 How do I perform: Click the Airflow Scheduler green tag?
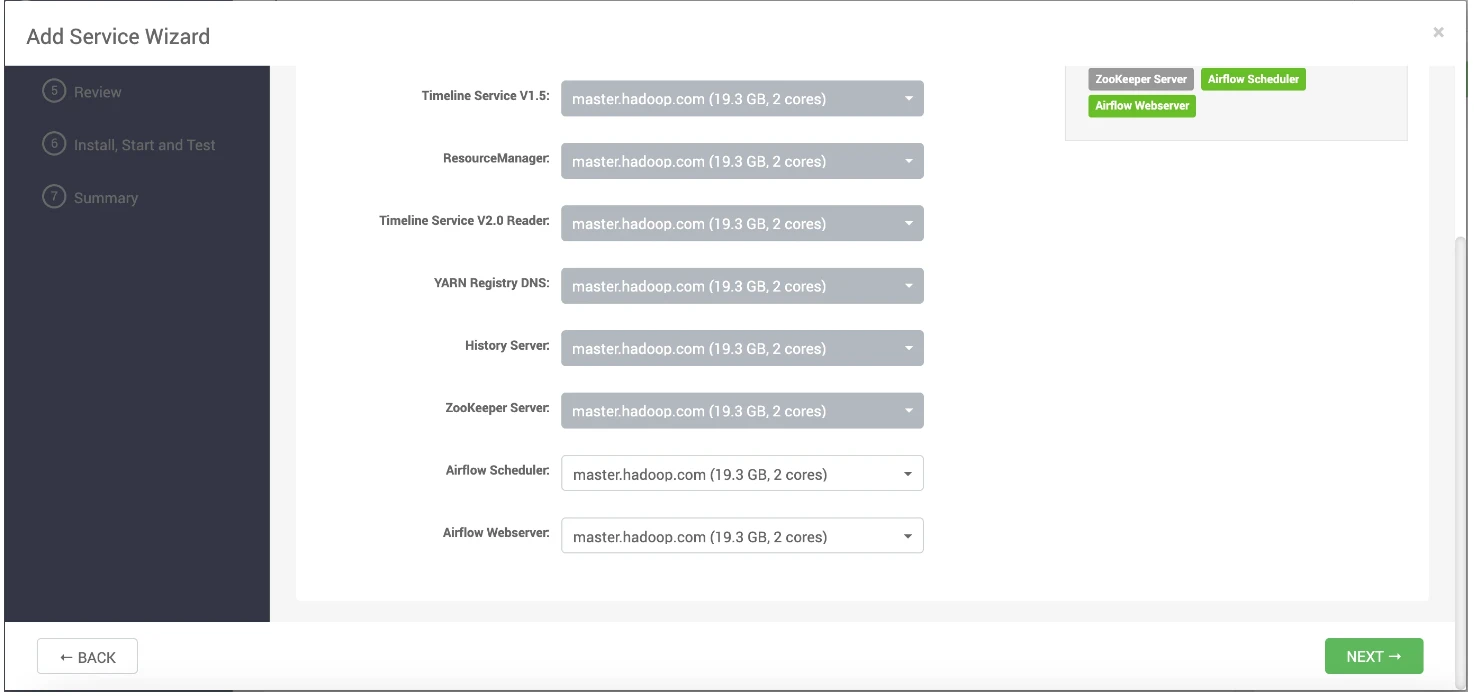(1253, 79)
